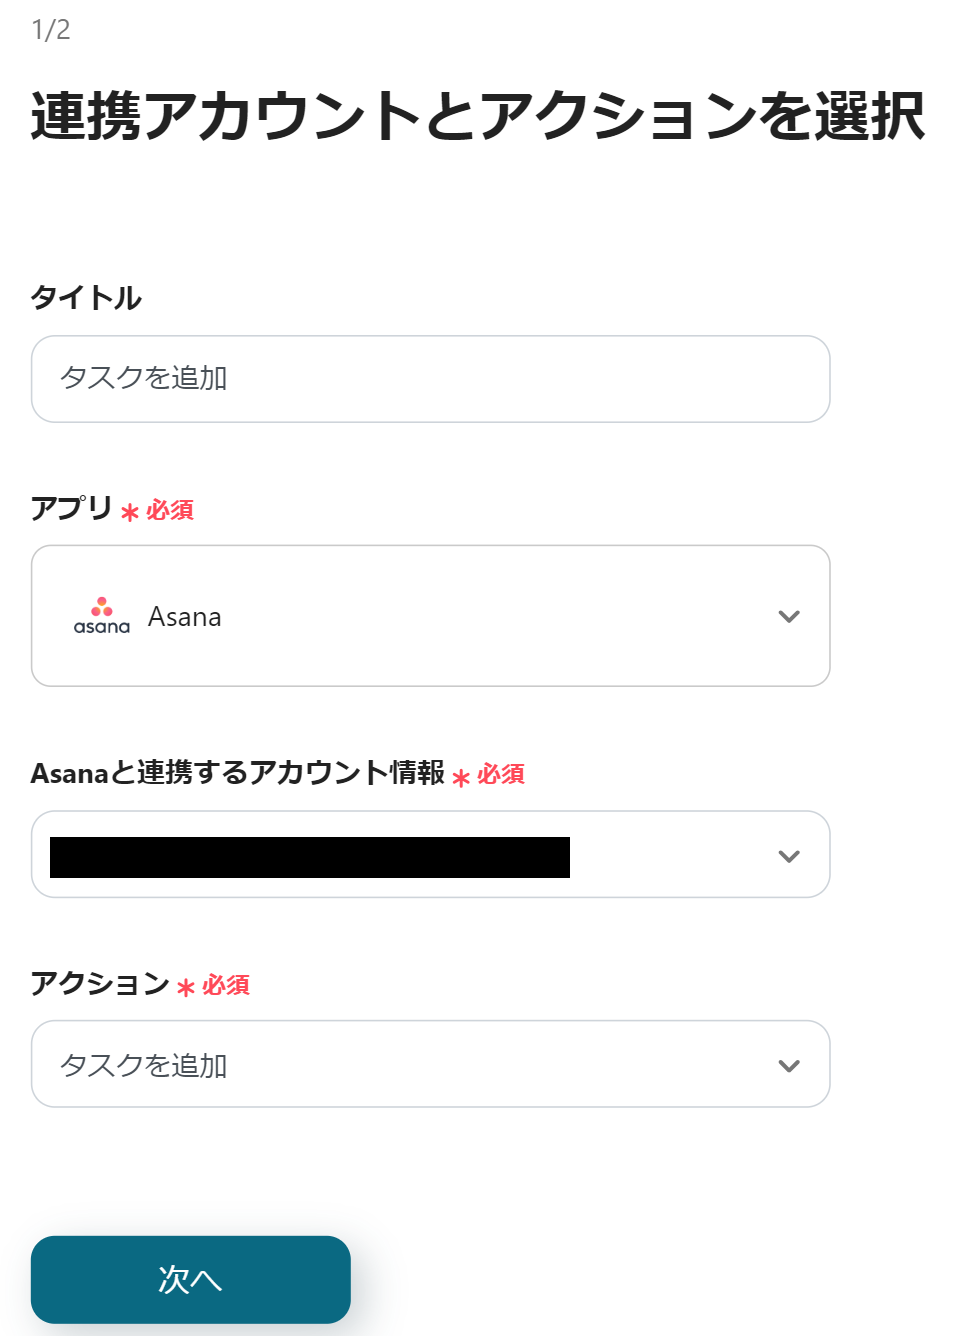956x1336 pixels.
Task: Click the Asana logo icon
Action: 102,616
